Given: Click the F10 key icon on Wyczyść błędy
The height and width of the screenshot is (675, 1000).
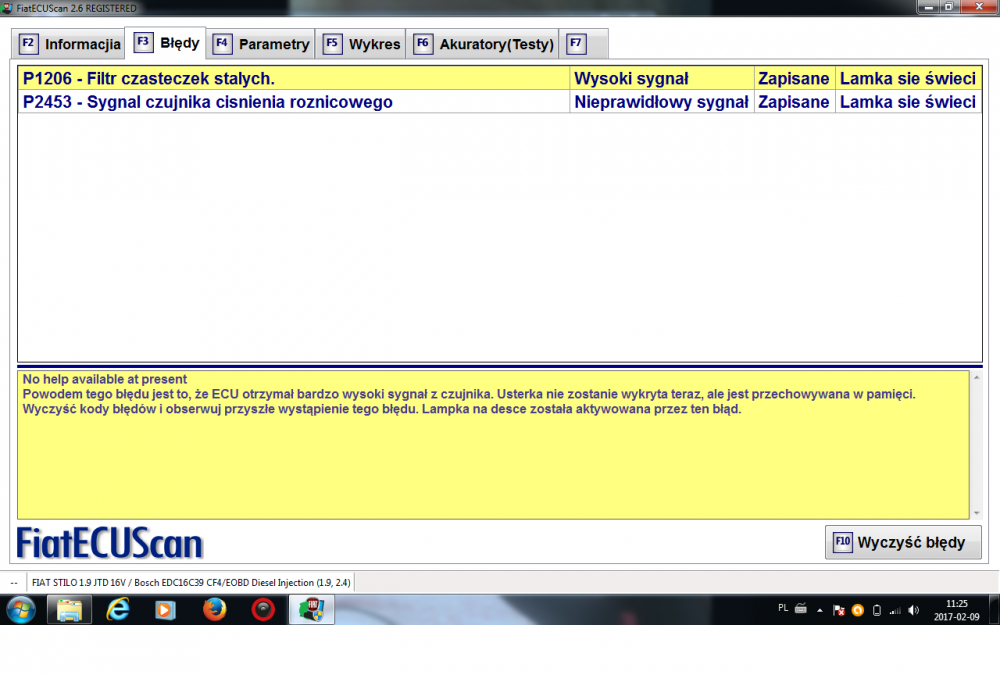Looking at the screenshot, I should 843,542.
